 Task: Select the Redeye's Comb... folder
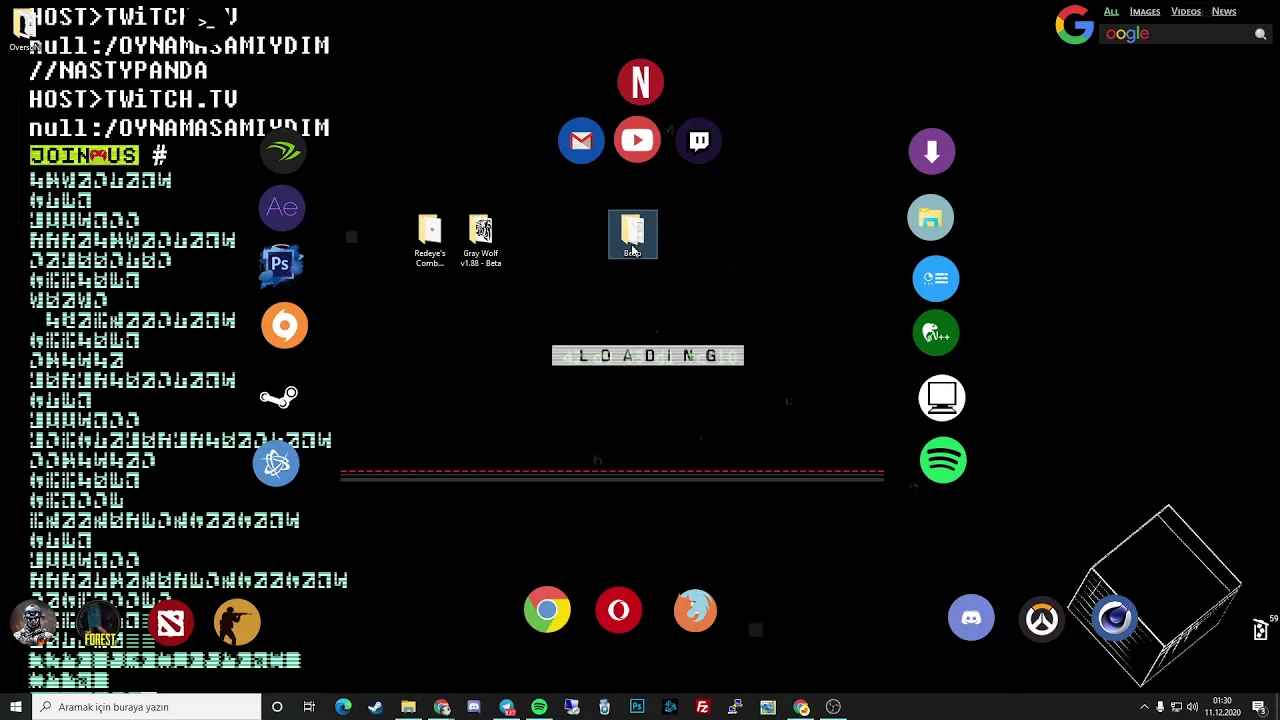click(x=430, y=241)
